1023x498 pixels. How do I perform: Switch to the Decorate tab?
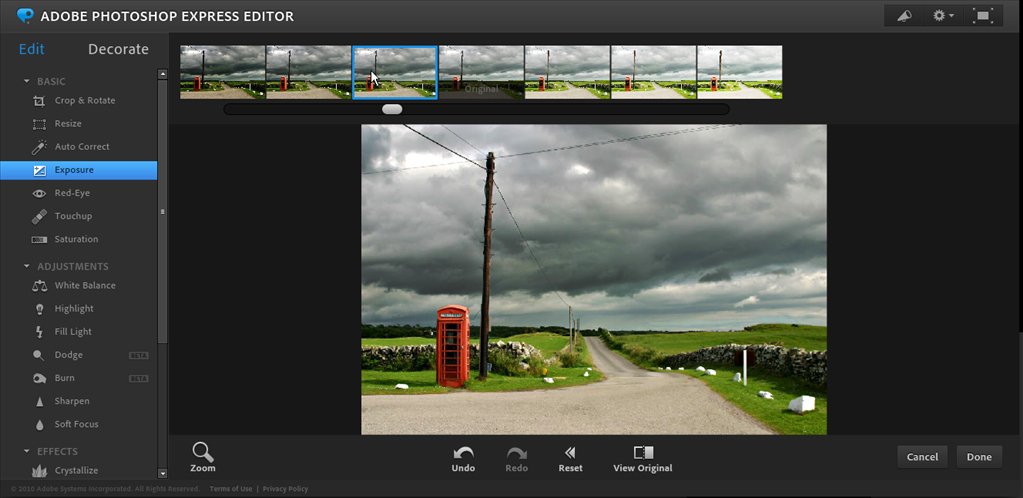[118, 49]
